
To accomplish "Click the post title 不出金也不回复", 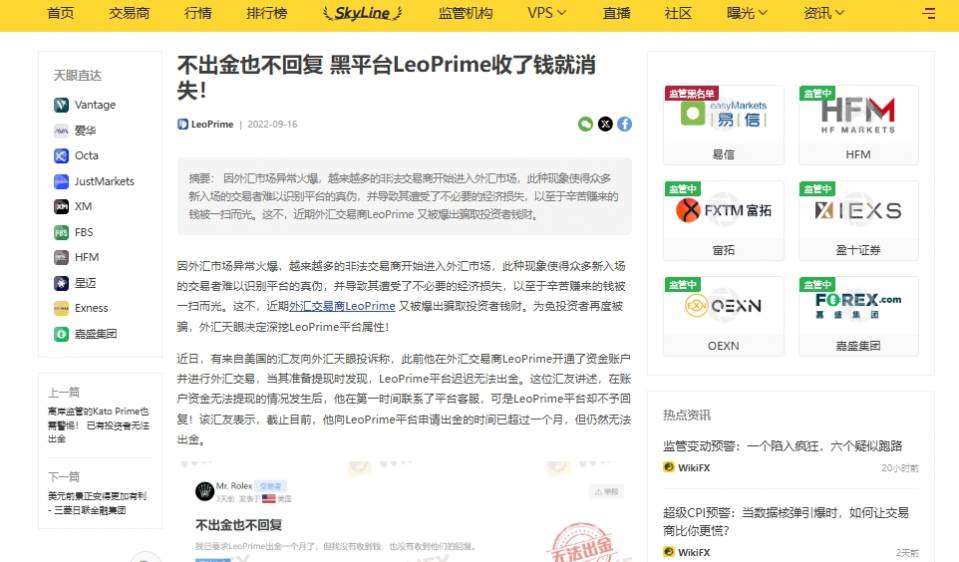I will pos(239,525).
